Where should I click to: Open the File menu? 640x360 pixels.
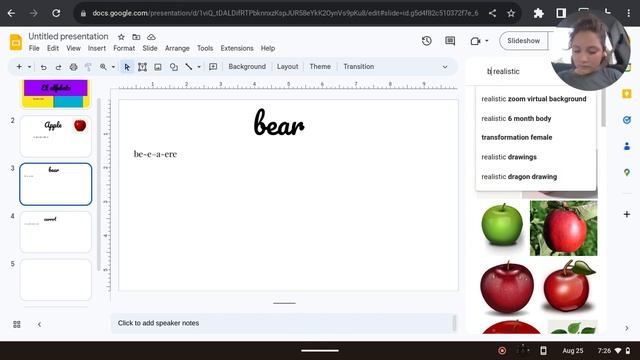point(34,48)
